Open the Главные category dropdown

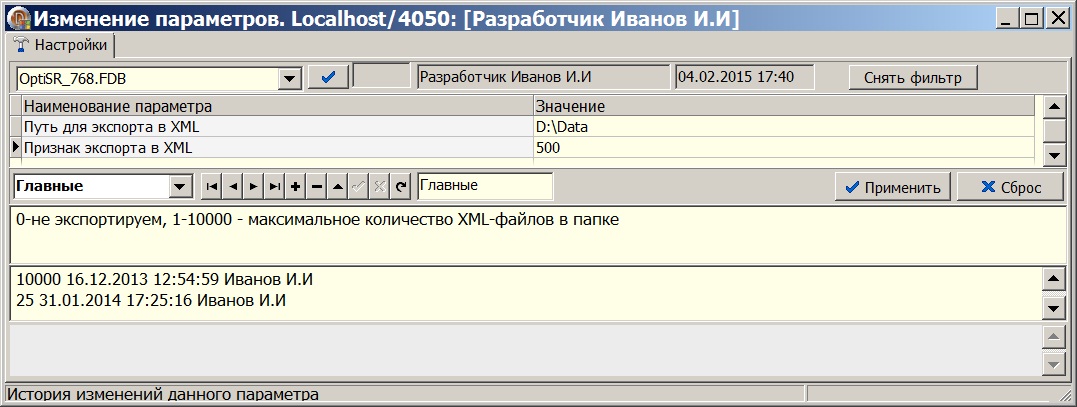181,187
